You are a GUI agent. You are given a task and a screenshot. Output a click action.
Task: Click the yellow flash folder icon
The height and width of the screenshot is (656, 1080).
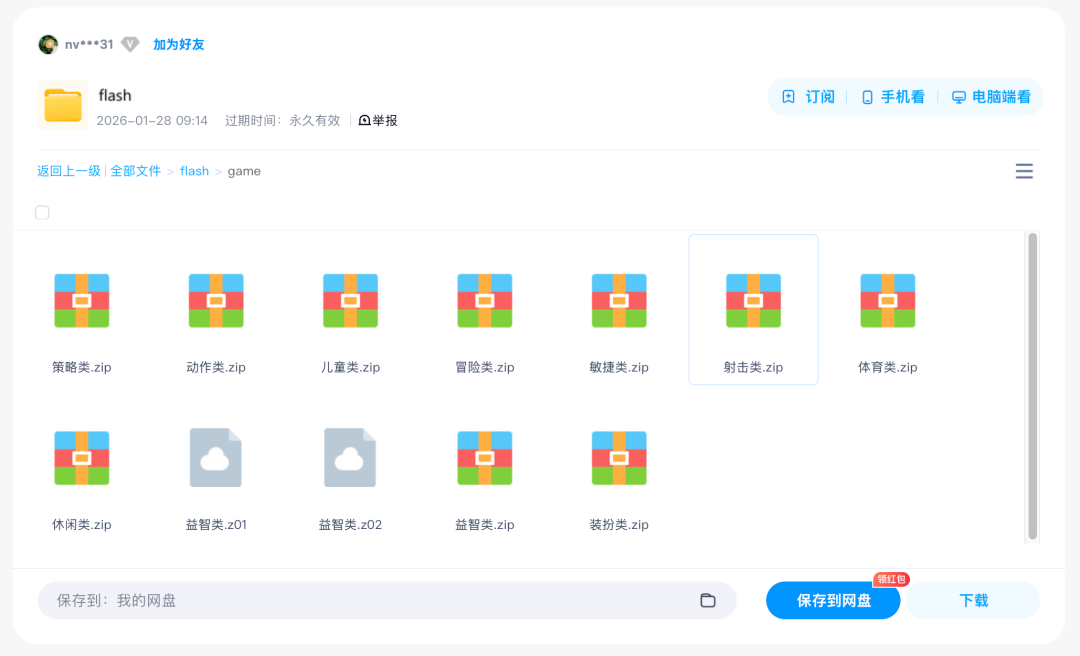tap(62, 104)
